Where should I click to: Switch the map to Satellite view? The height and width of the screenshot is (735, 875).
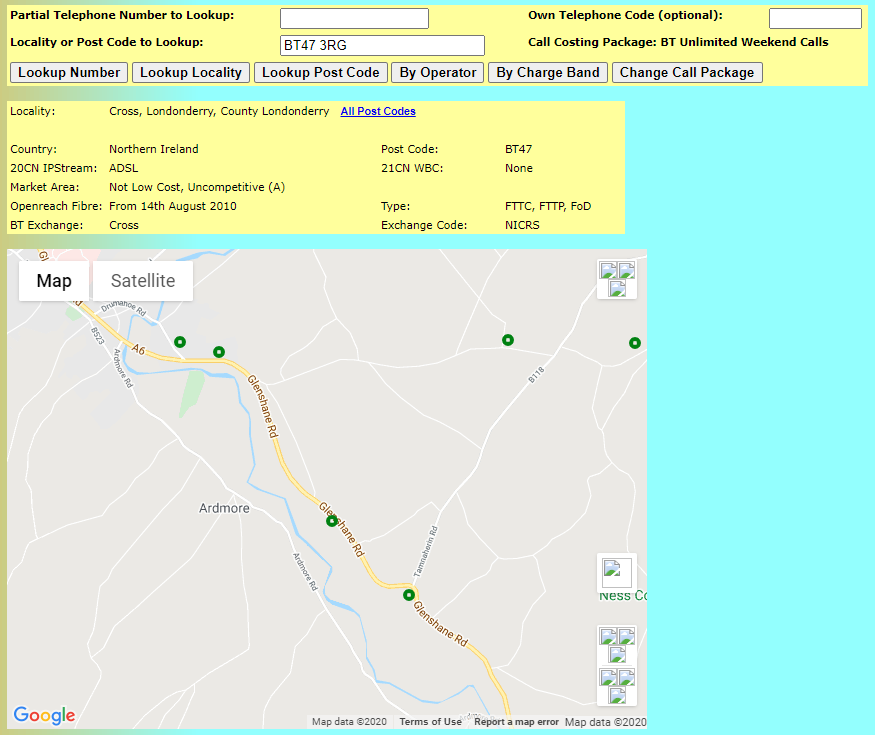pyautogui.click(x=143, y=281)
